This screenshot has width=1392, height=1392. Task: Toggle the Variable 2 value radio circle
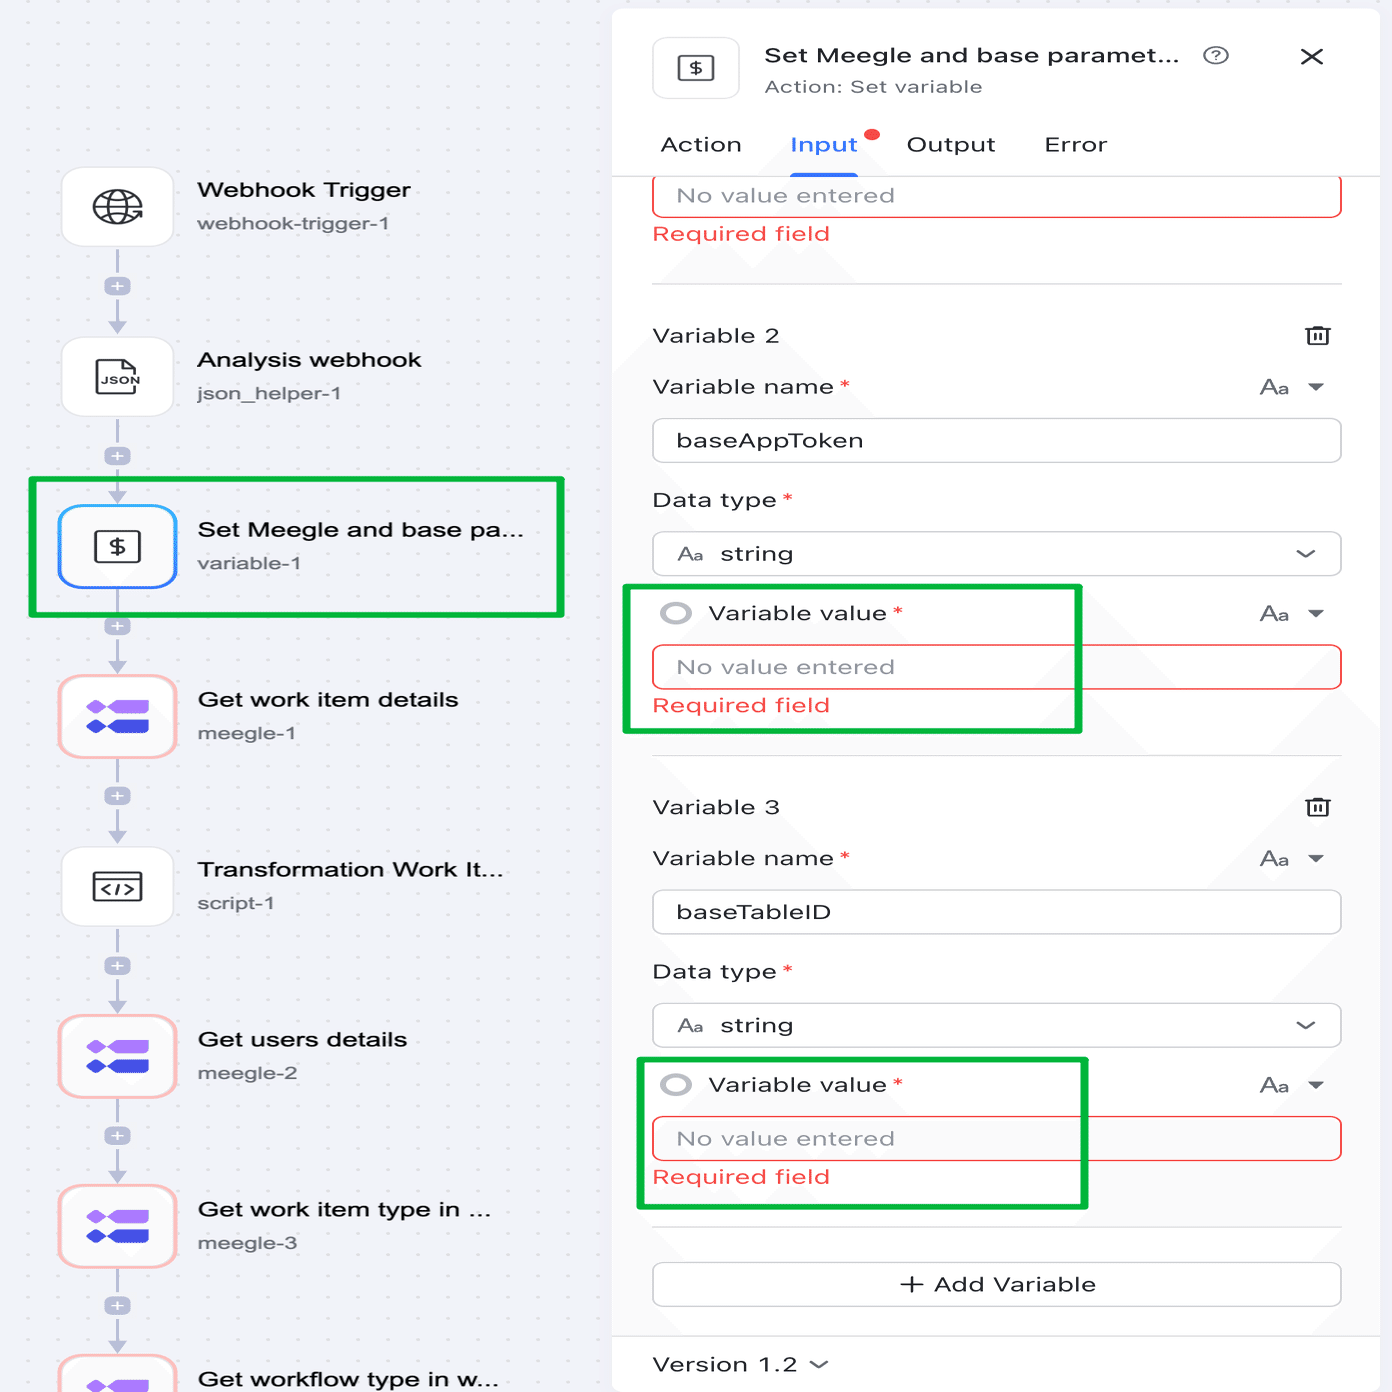[x=676, y=613]
